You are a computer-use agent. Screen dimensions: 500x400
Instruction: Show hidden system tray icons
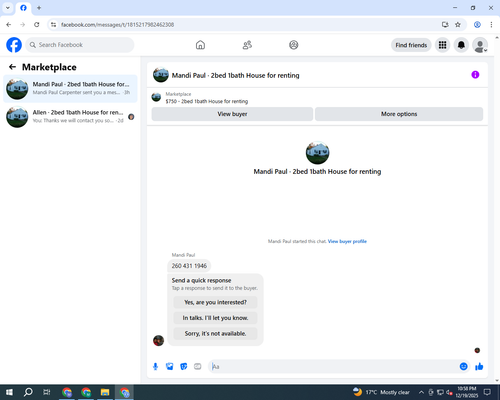421,392
